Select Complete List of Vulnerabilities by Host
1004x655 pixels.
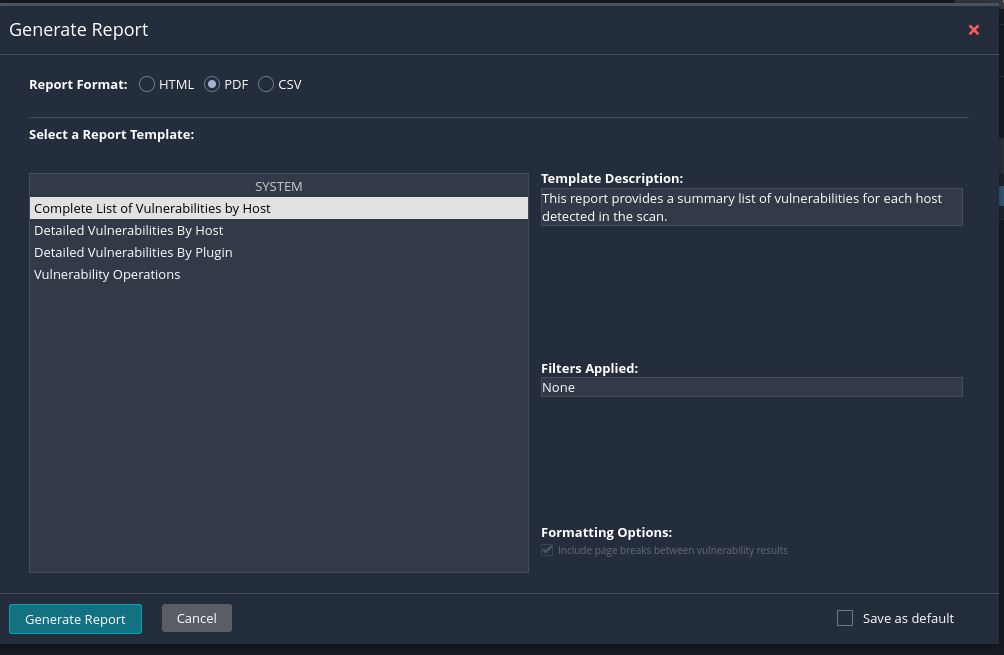[x=152, y=208]
